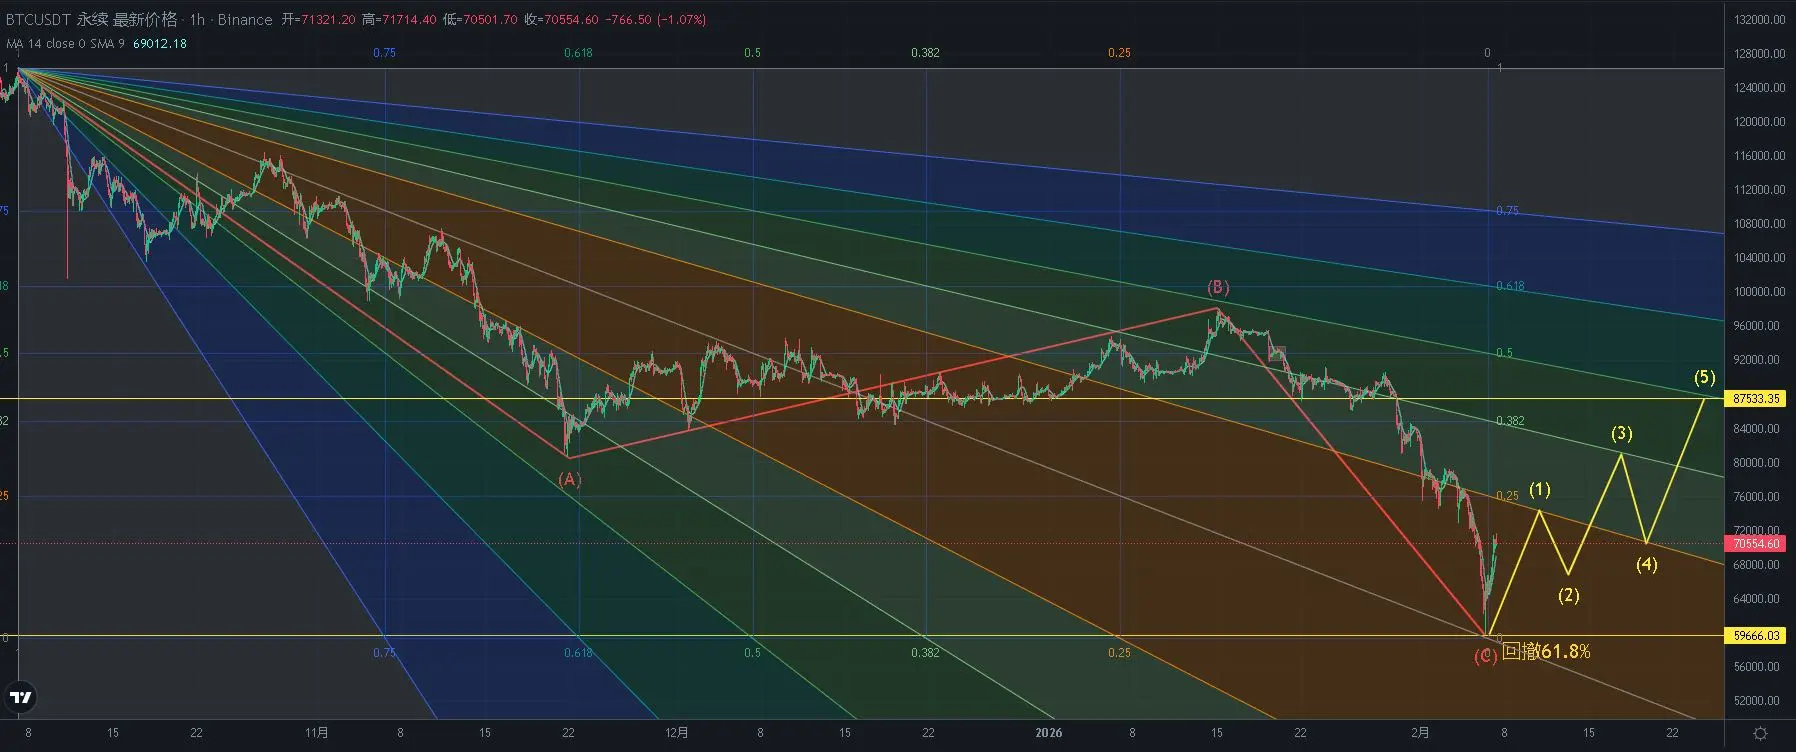
Task: Click the 开=71321.20 open value
Action: 319,20
